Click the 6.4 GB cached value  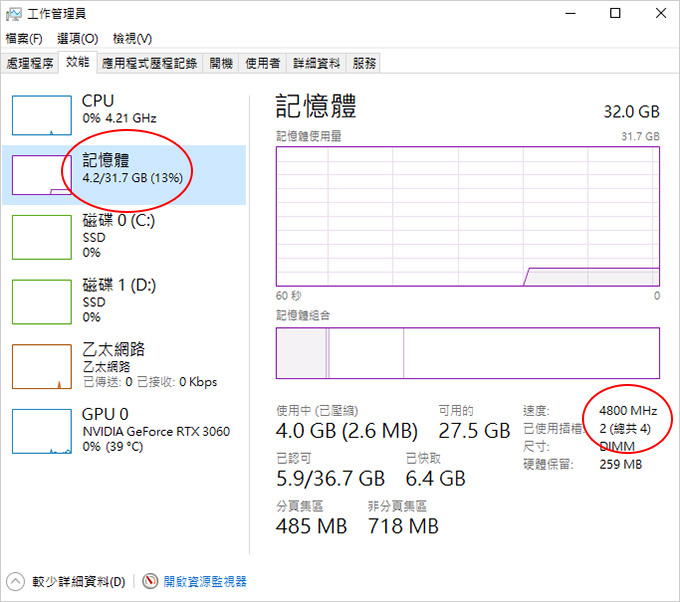pos(435,479)
